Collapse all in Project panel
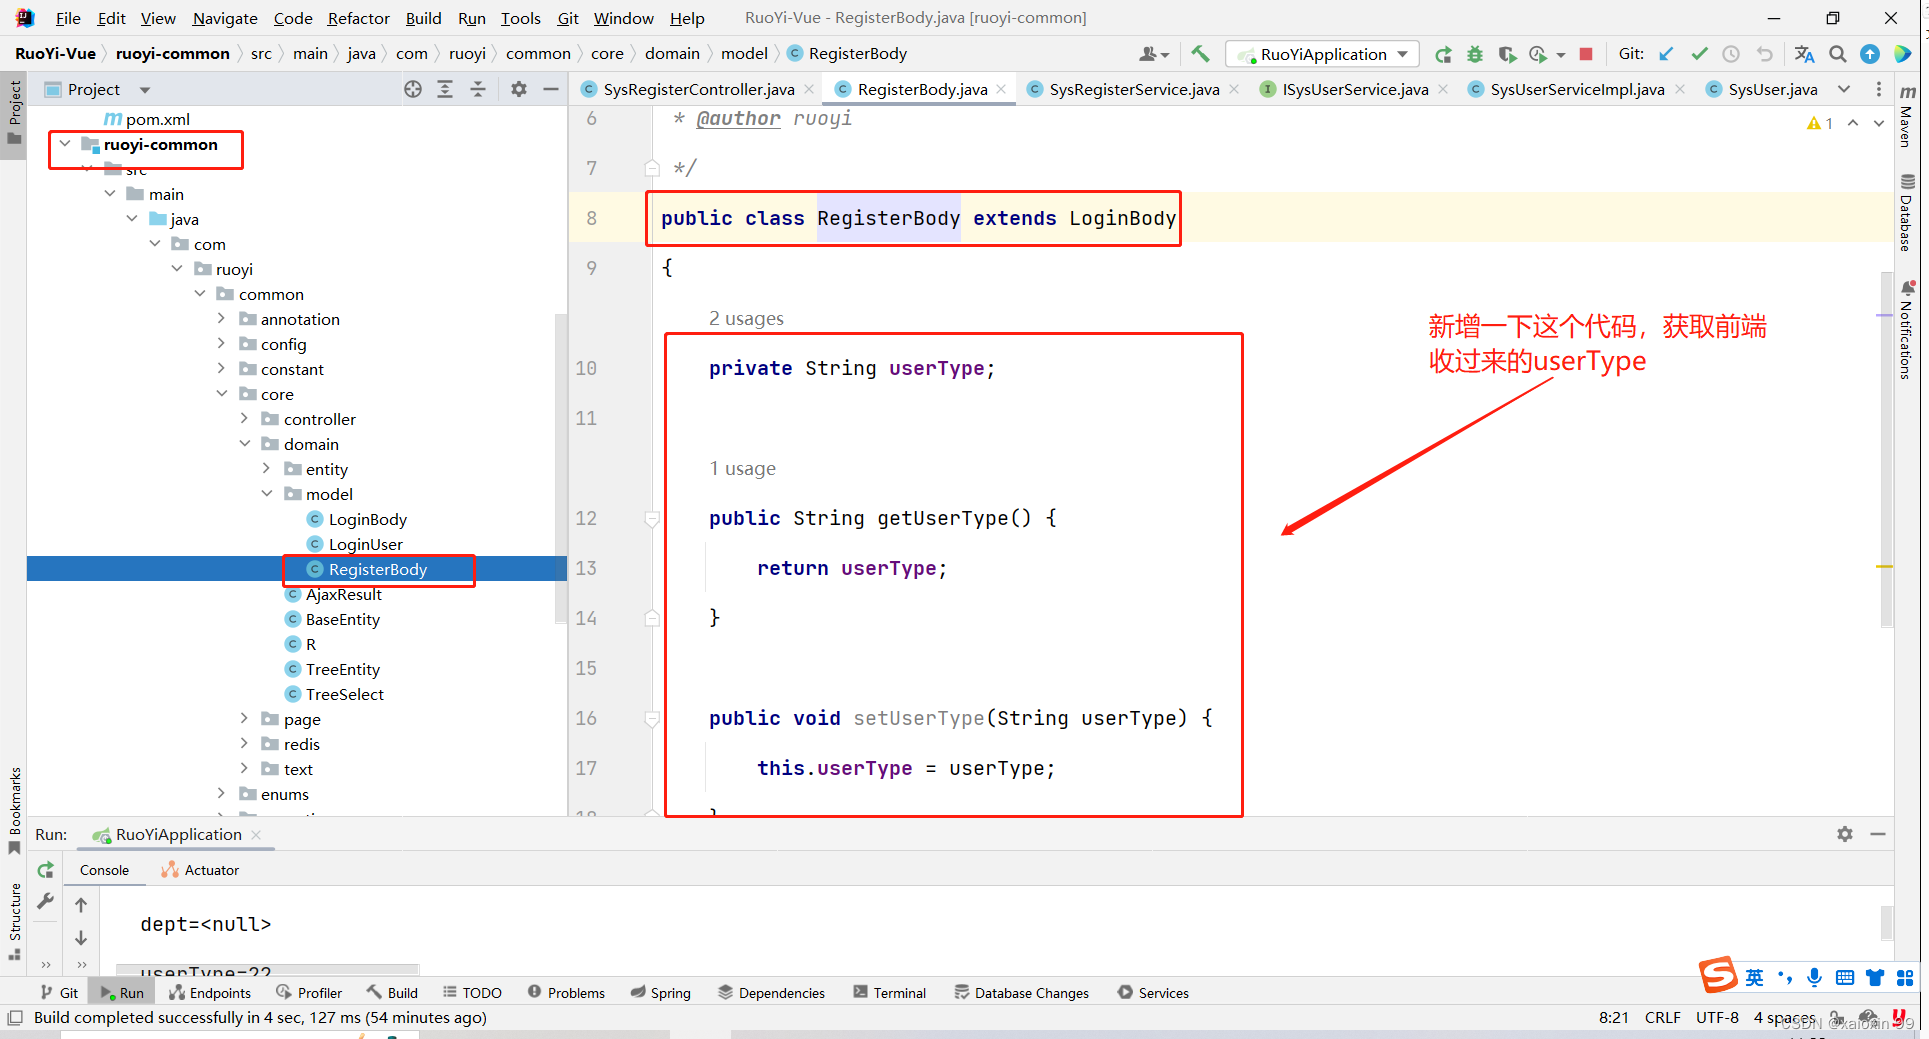The image size is (1929, 1039). pyautogui.click(x=478, y=89)
